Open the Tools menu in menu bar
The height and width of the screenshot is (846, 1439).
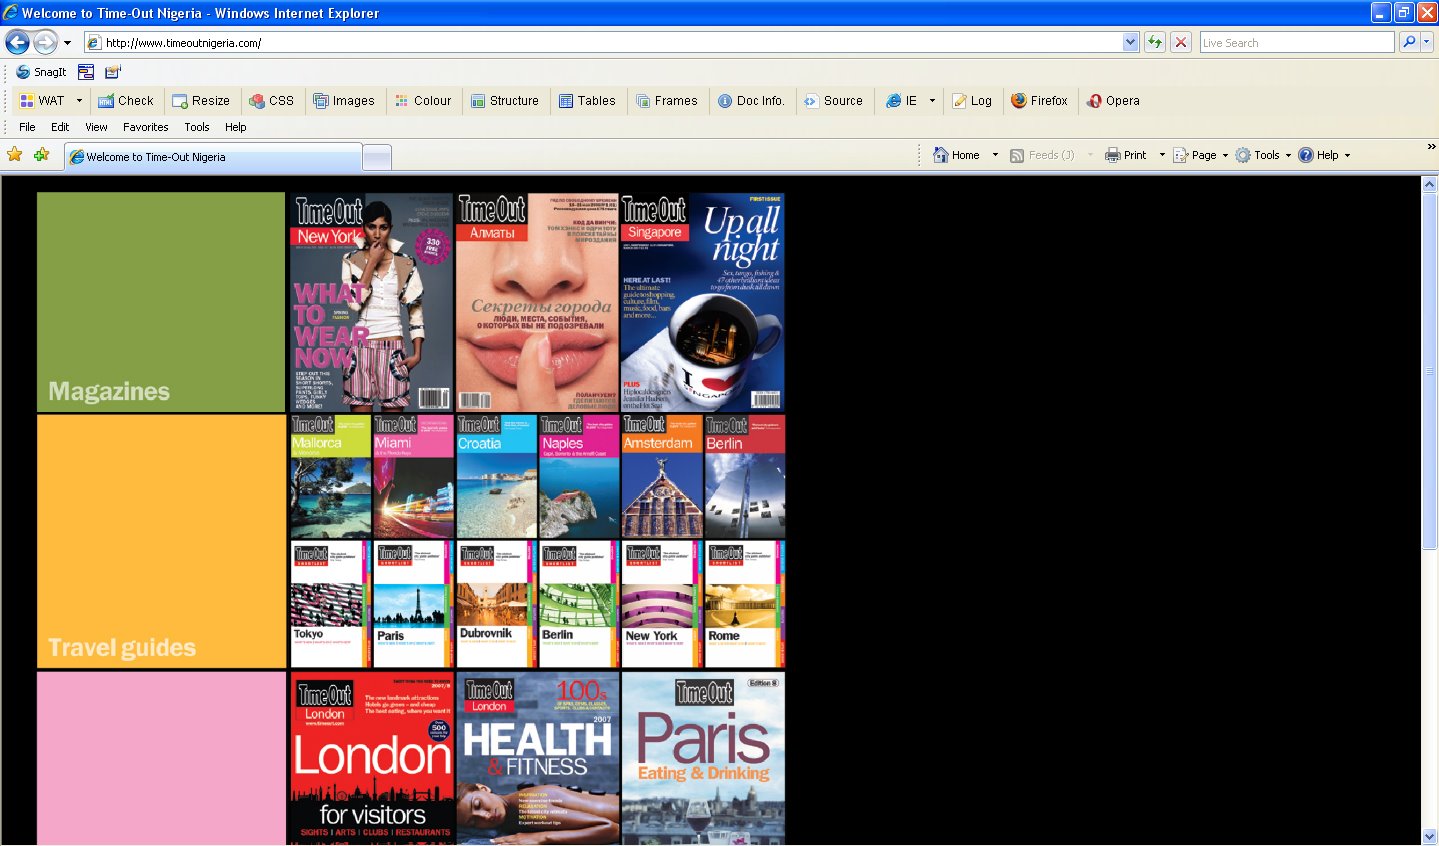tap(197, 127)
